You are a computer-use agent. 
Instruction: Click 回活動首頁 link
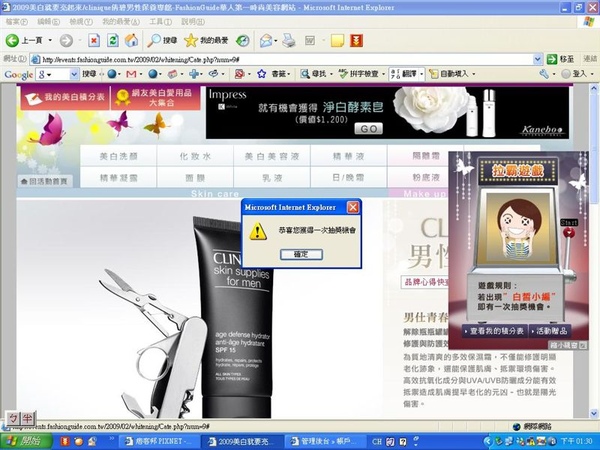[x=44, y=181]
